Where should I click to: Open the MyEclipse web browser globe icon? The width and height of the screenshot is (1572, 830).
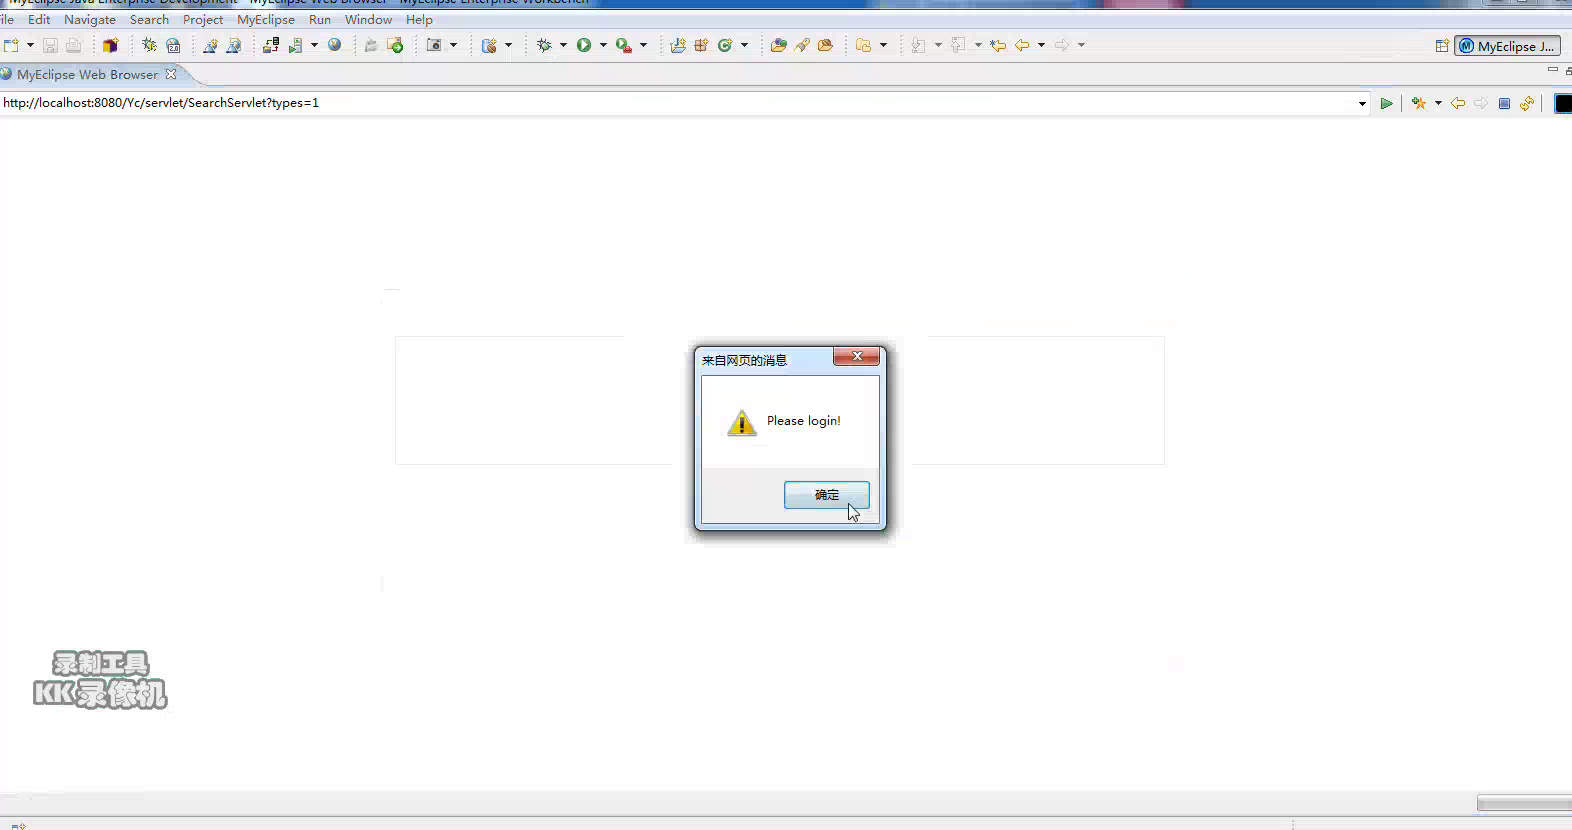[x=335, y=45]
